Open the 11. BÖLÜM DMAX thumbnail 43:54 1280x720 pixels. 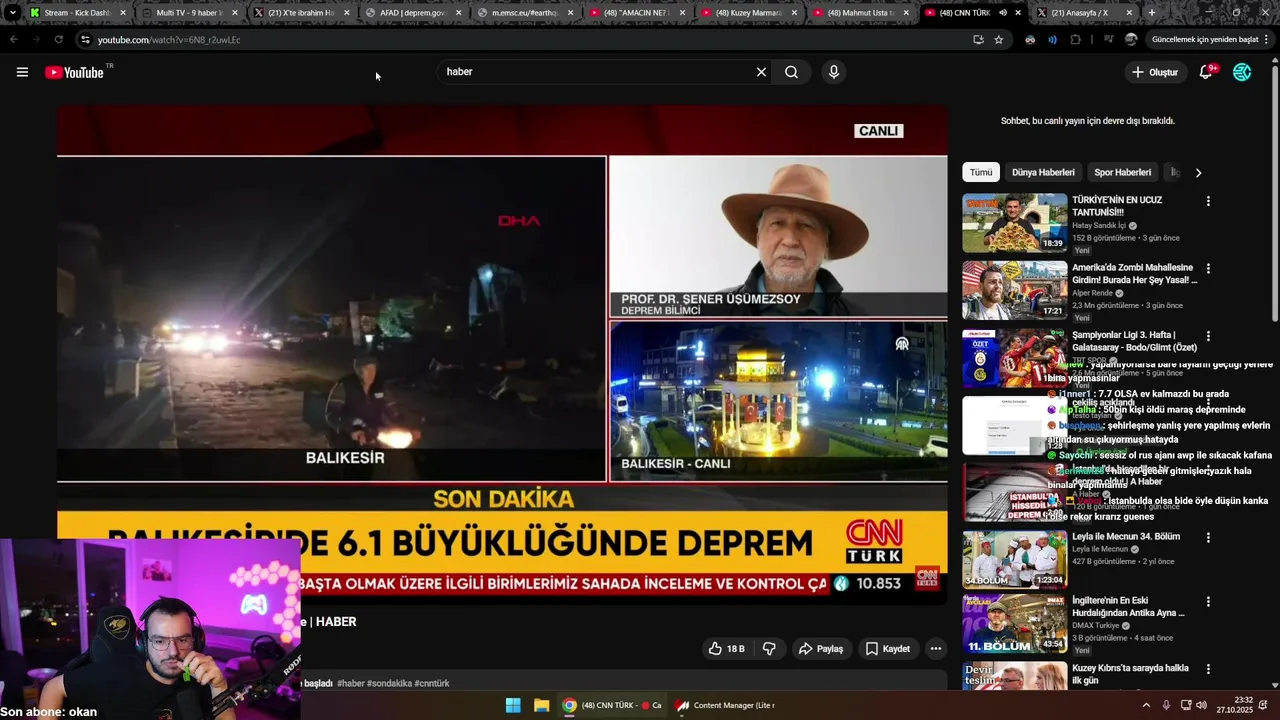[x=1015, y=624]
